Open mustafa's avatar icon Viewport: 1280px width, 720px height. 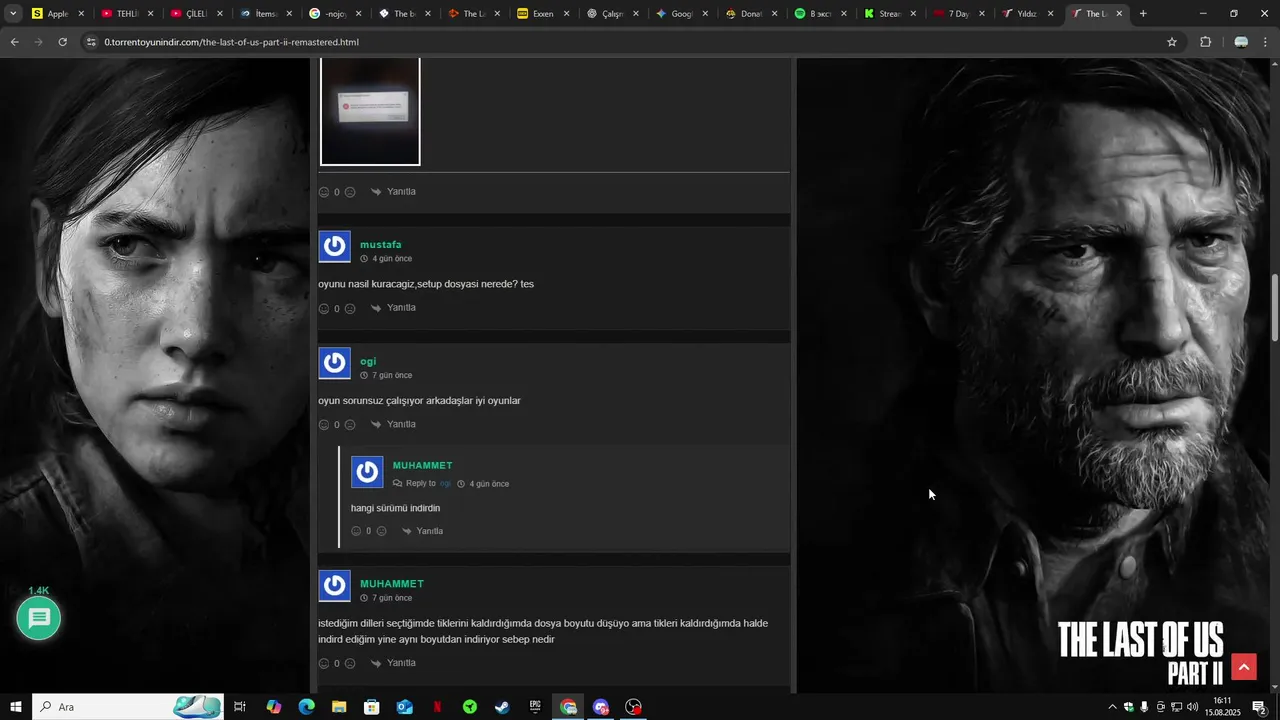coord(335,246)
